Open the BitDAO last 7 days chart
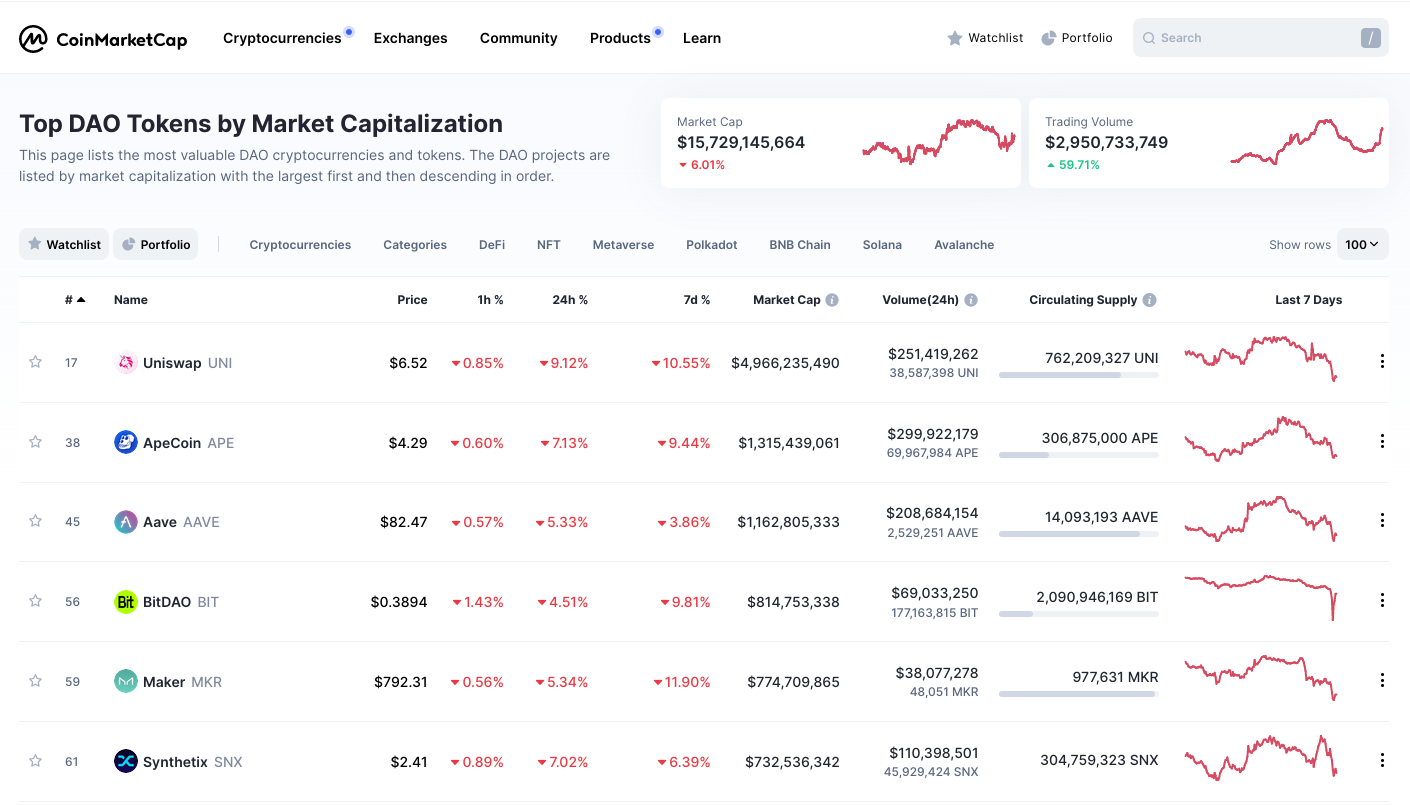The width and height of the screenshot is (1410, 805). click(x=1261, y=597)
